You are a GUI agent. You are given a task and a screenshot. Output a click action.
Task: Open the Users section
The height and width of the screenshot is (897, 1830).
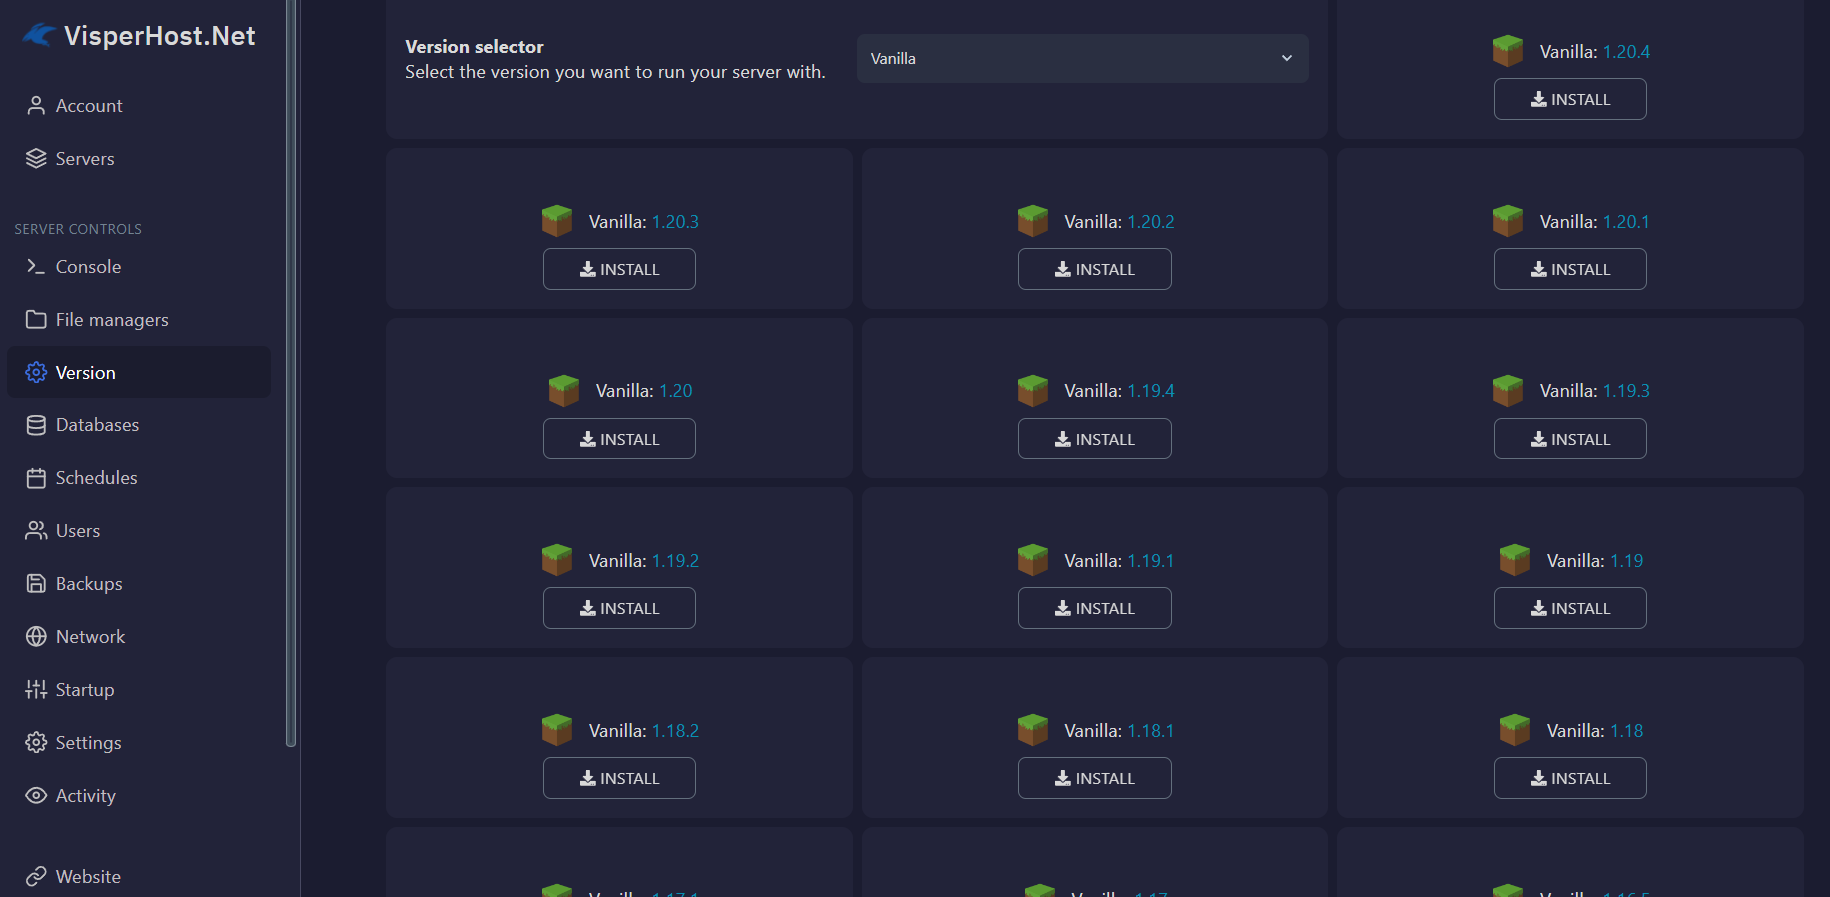139,531
